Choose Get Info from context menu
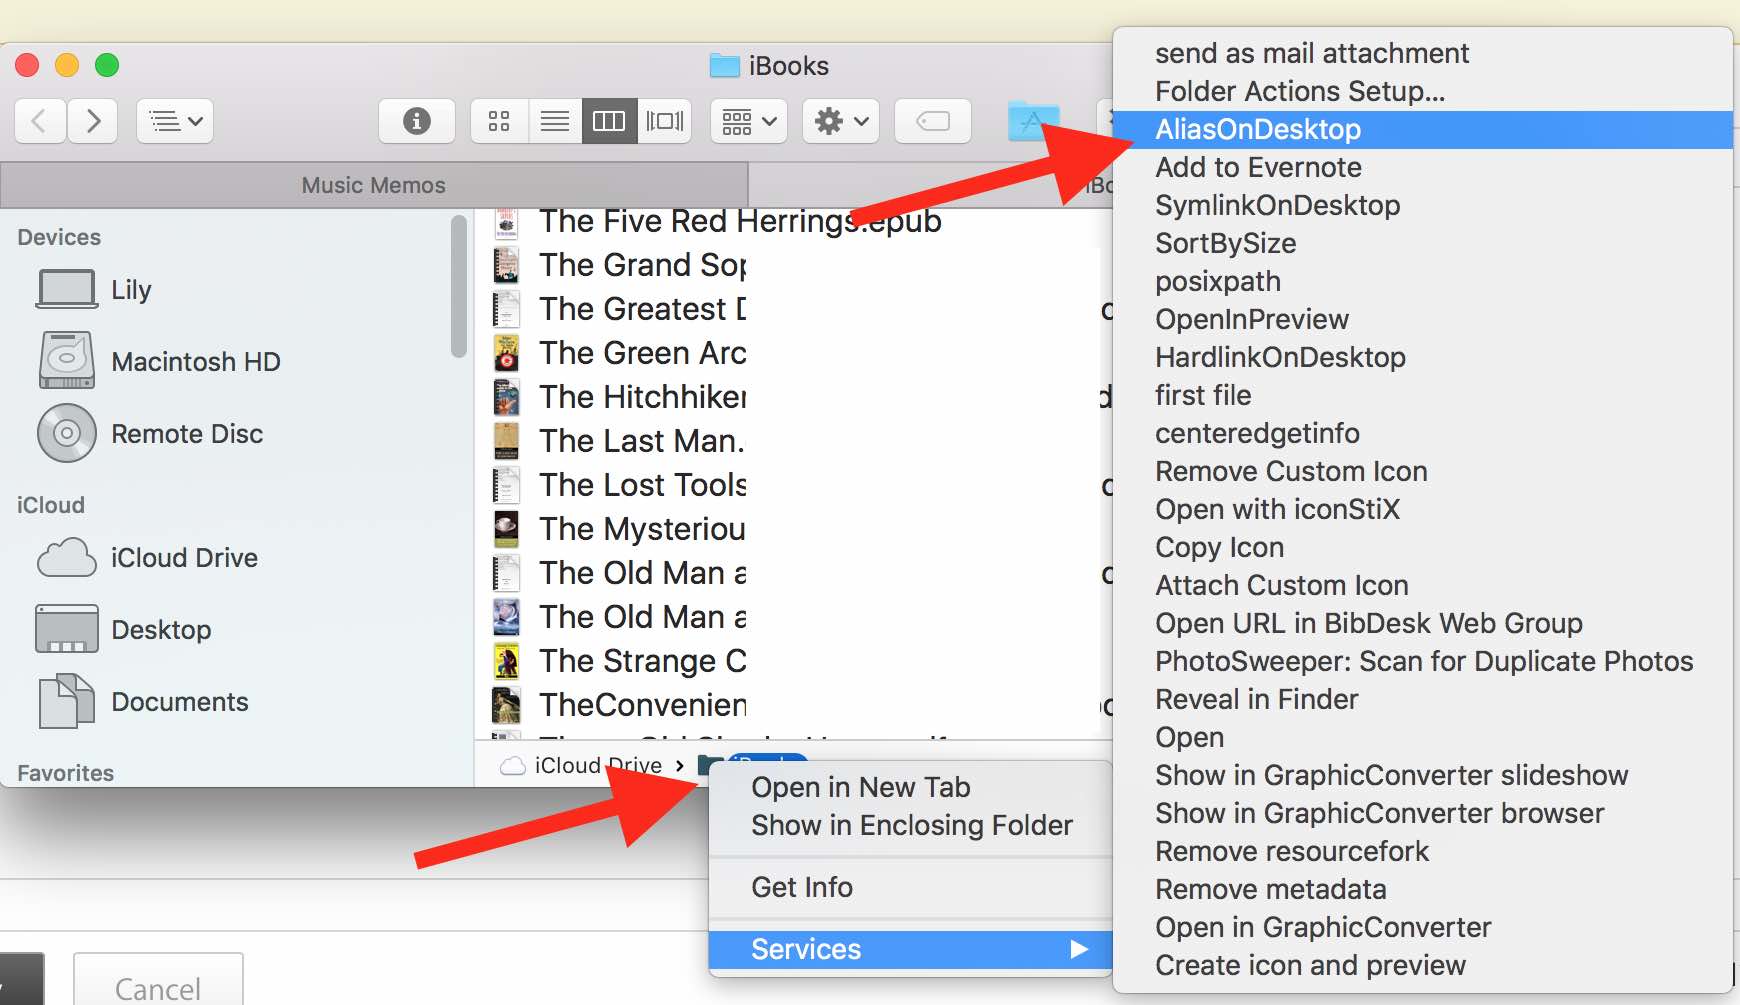 (x=910, y=887)
